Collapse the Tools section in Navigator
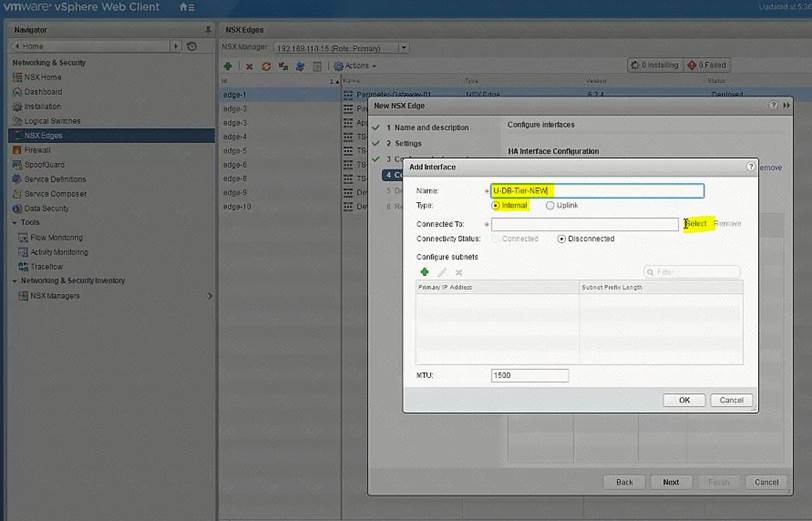 tap(15, 223)
